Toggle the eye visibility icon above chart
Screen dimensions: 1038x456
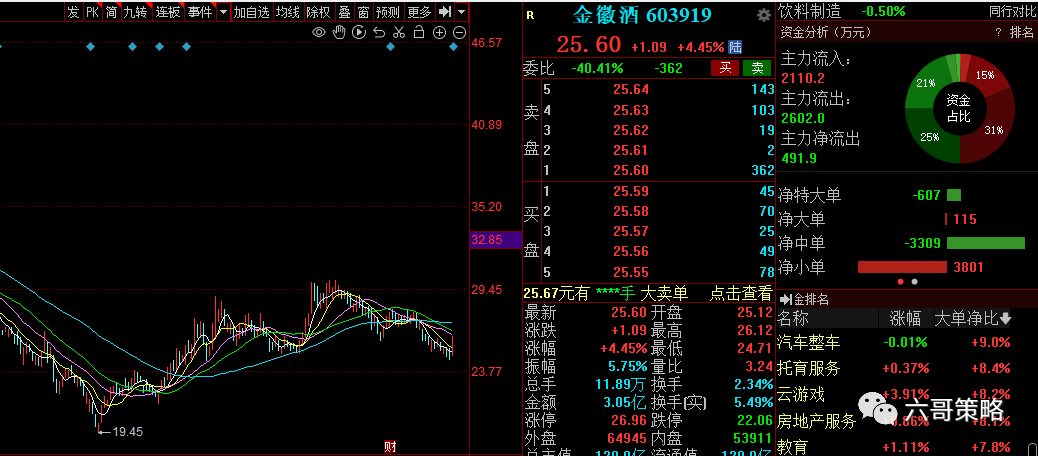point(318,32)
